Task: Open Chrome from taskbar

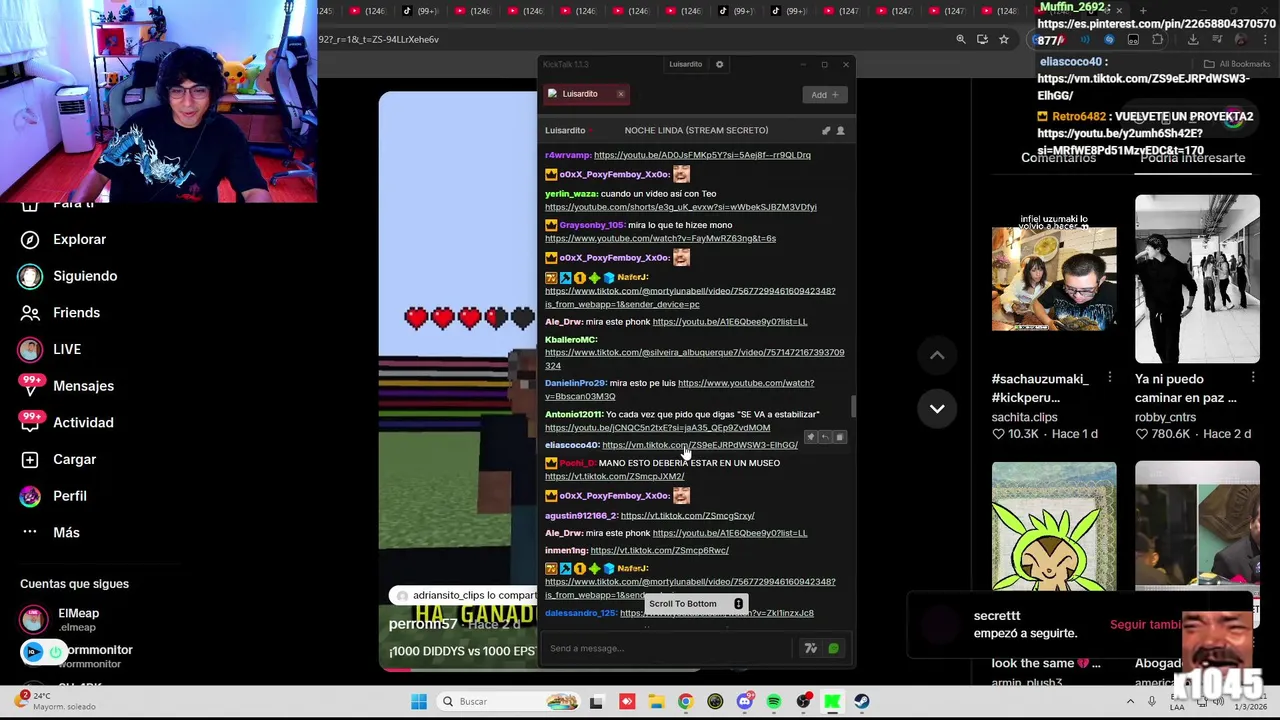Action: tap(685, 701)
